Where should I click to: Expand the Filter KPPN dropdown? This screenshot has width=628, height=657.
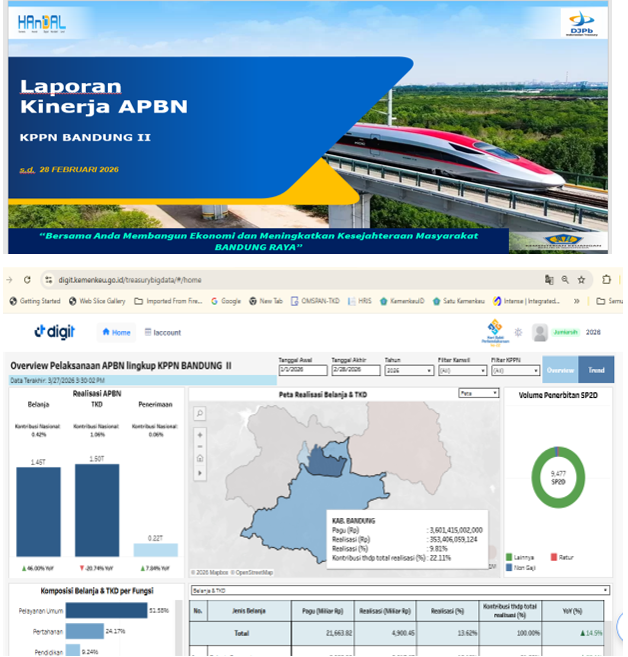[x=515, y=370]
